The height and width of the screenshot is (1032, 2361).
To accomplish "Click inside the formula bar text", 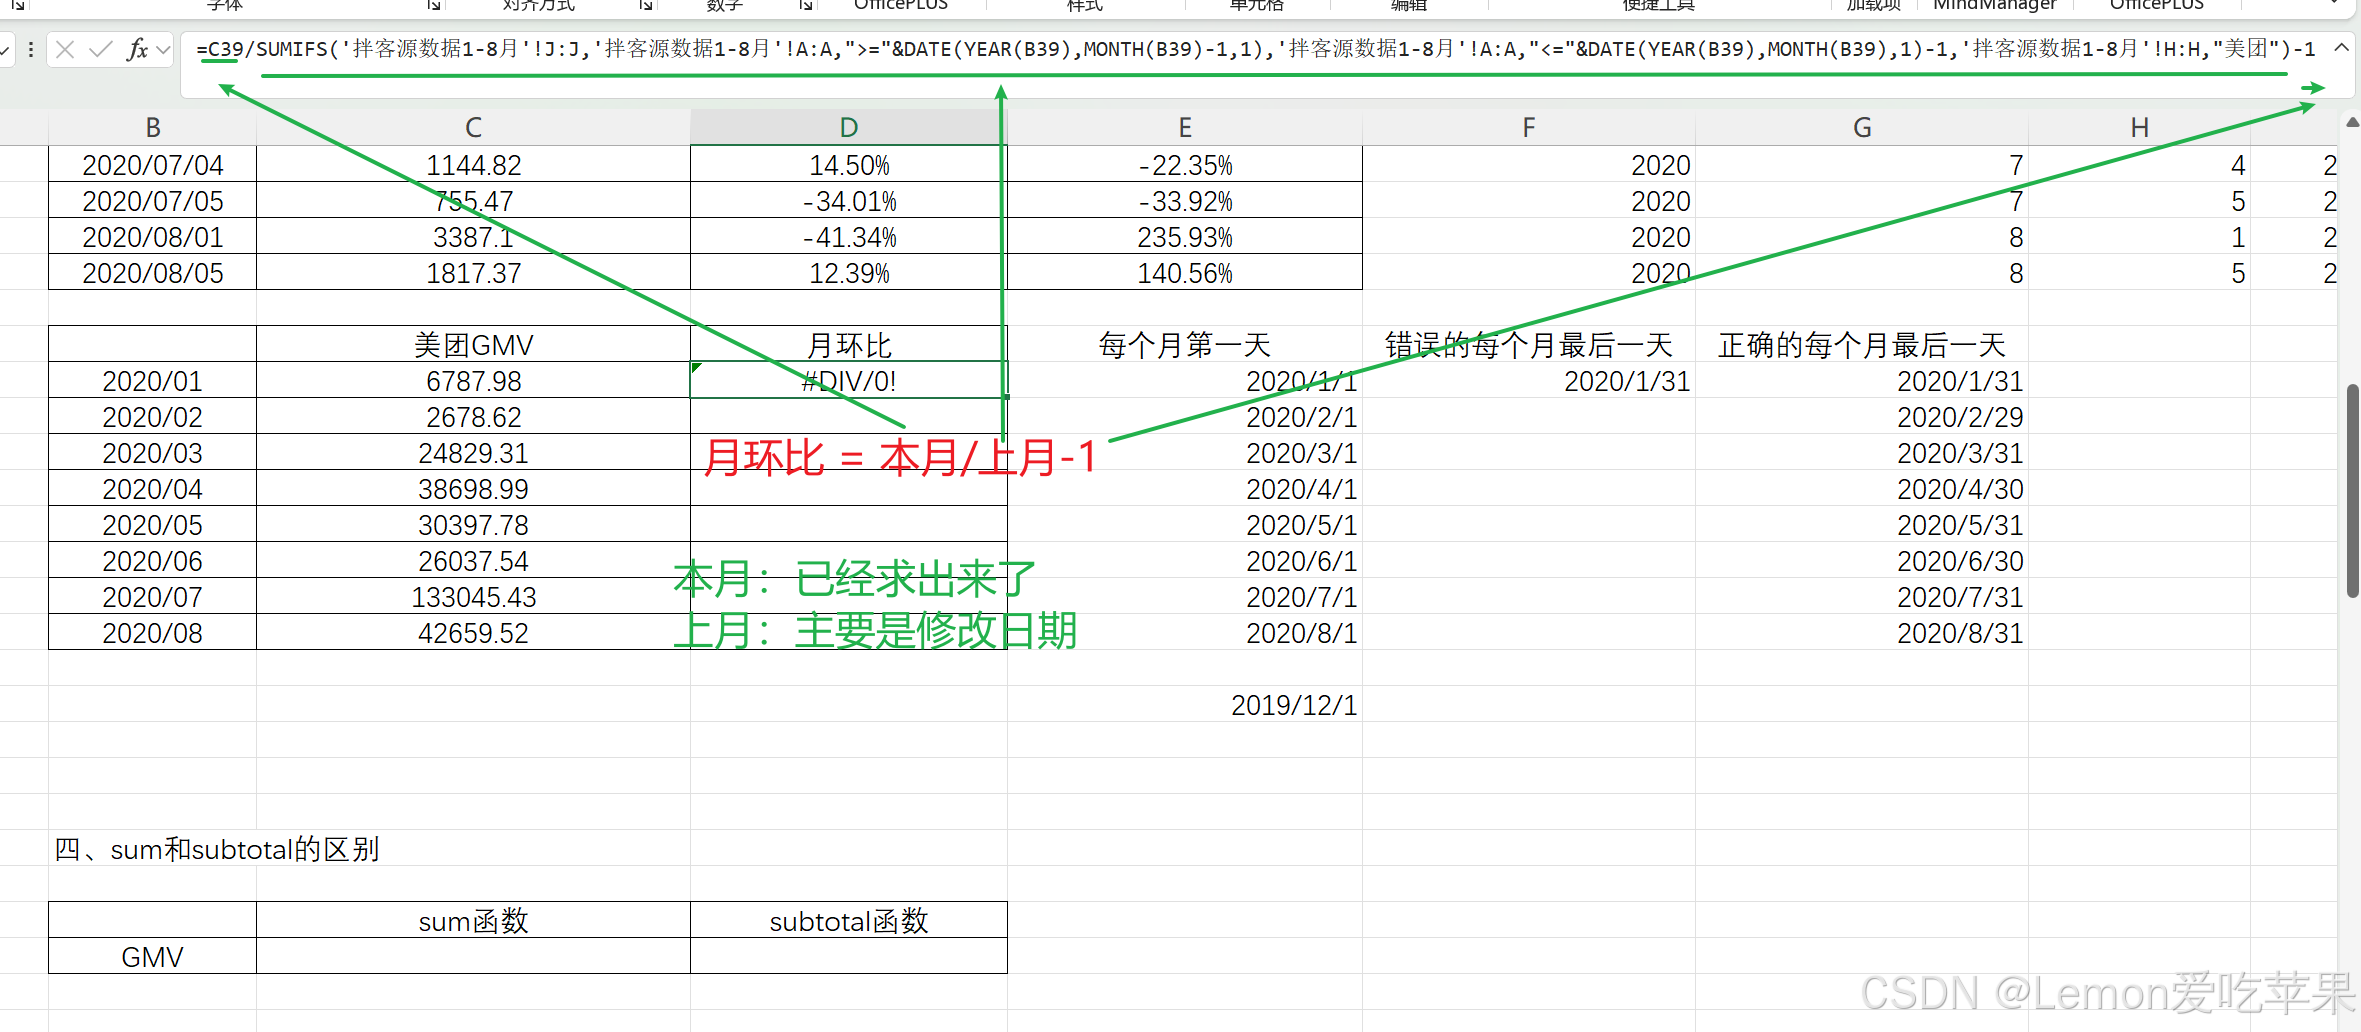I will point(1255,49).
